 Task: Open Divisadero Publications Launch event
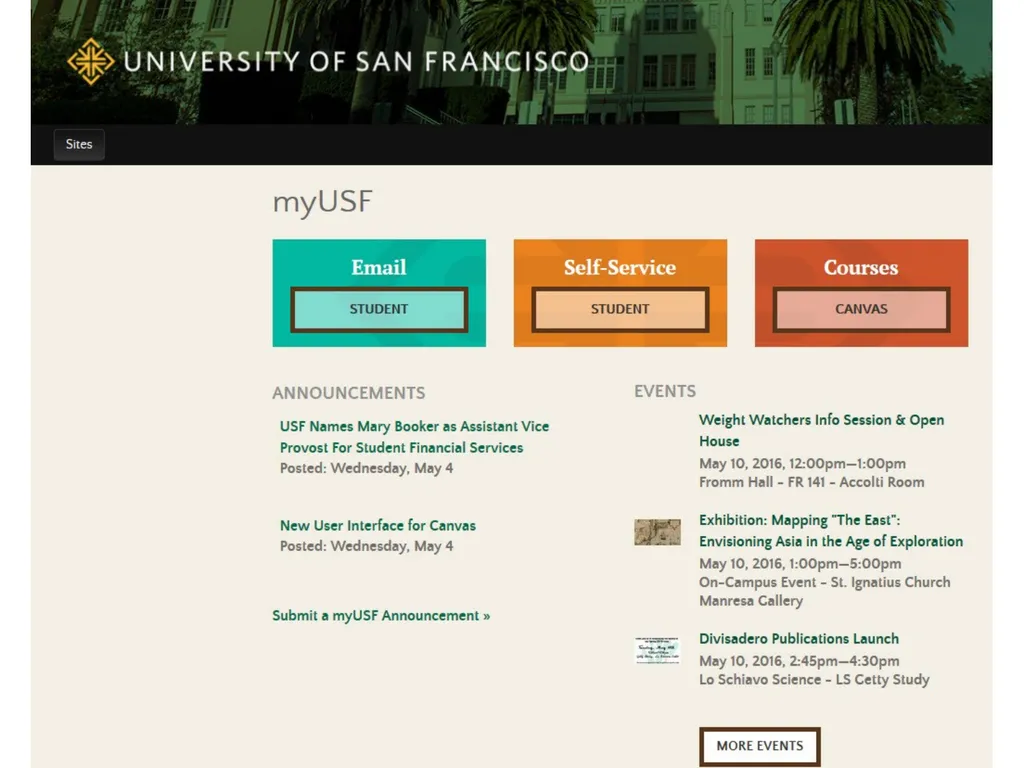coord(799,639)
